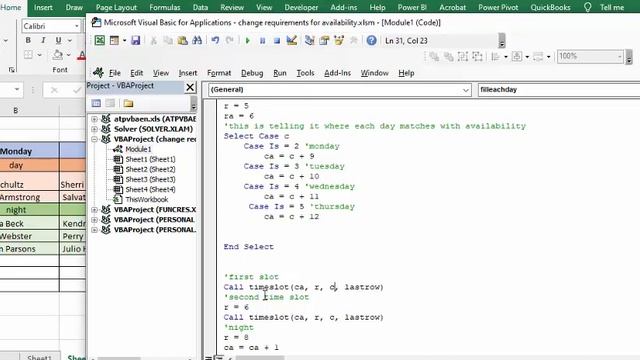Open the Excel Name Box dropdown arrow
640x360 pixels.
(16, 89)
